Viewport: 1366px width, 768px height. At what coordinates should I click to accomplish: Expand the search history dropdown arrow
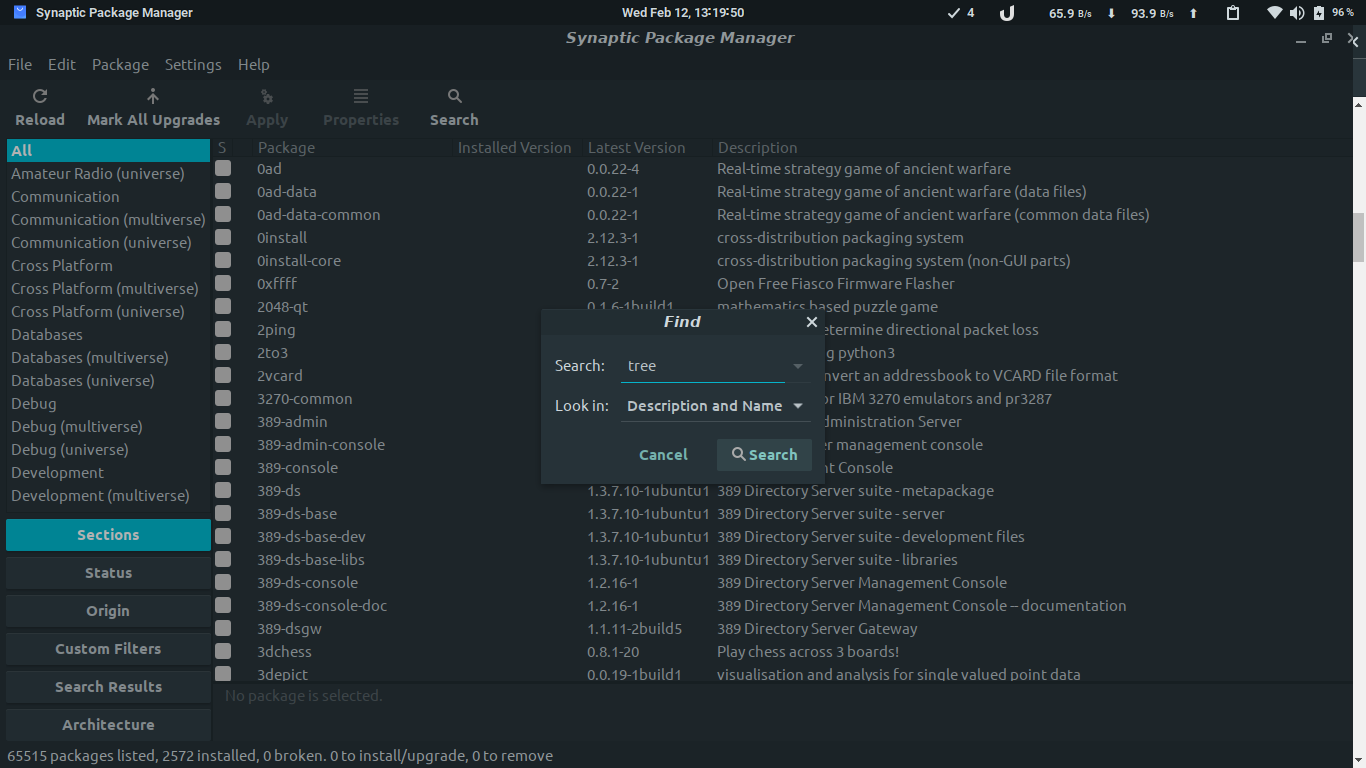797,366
